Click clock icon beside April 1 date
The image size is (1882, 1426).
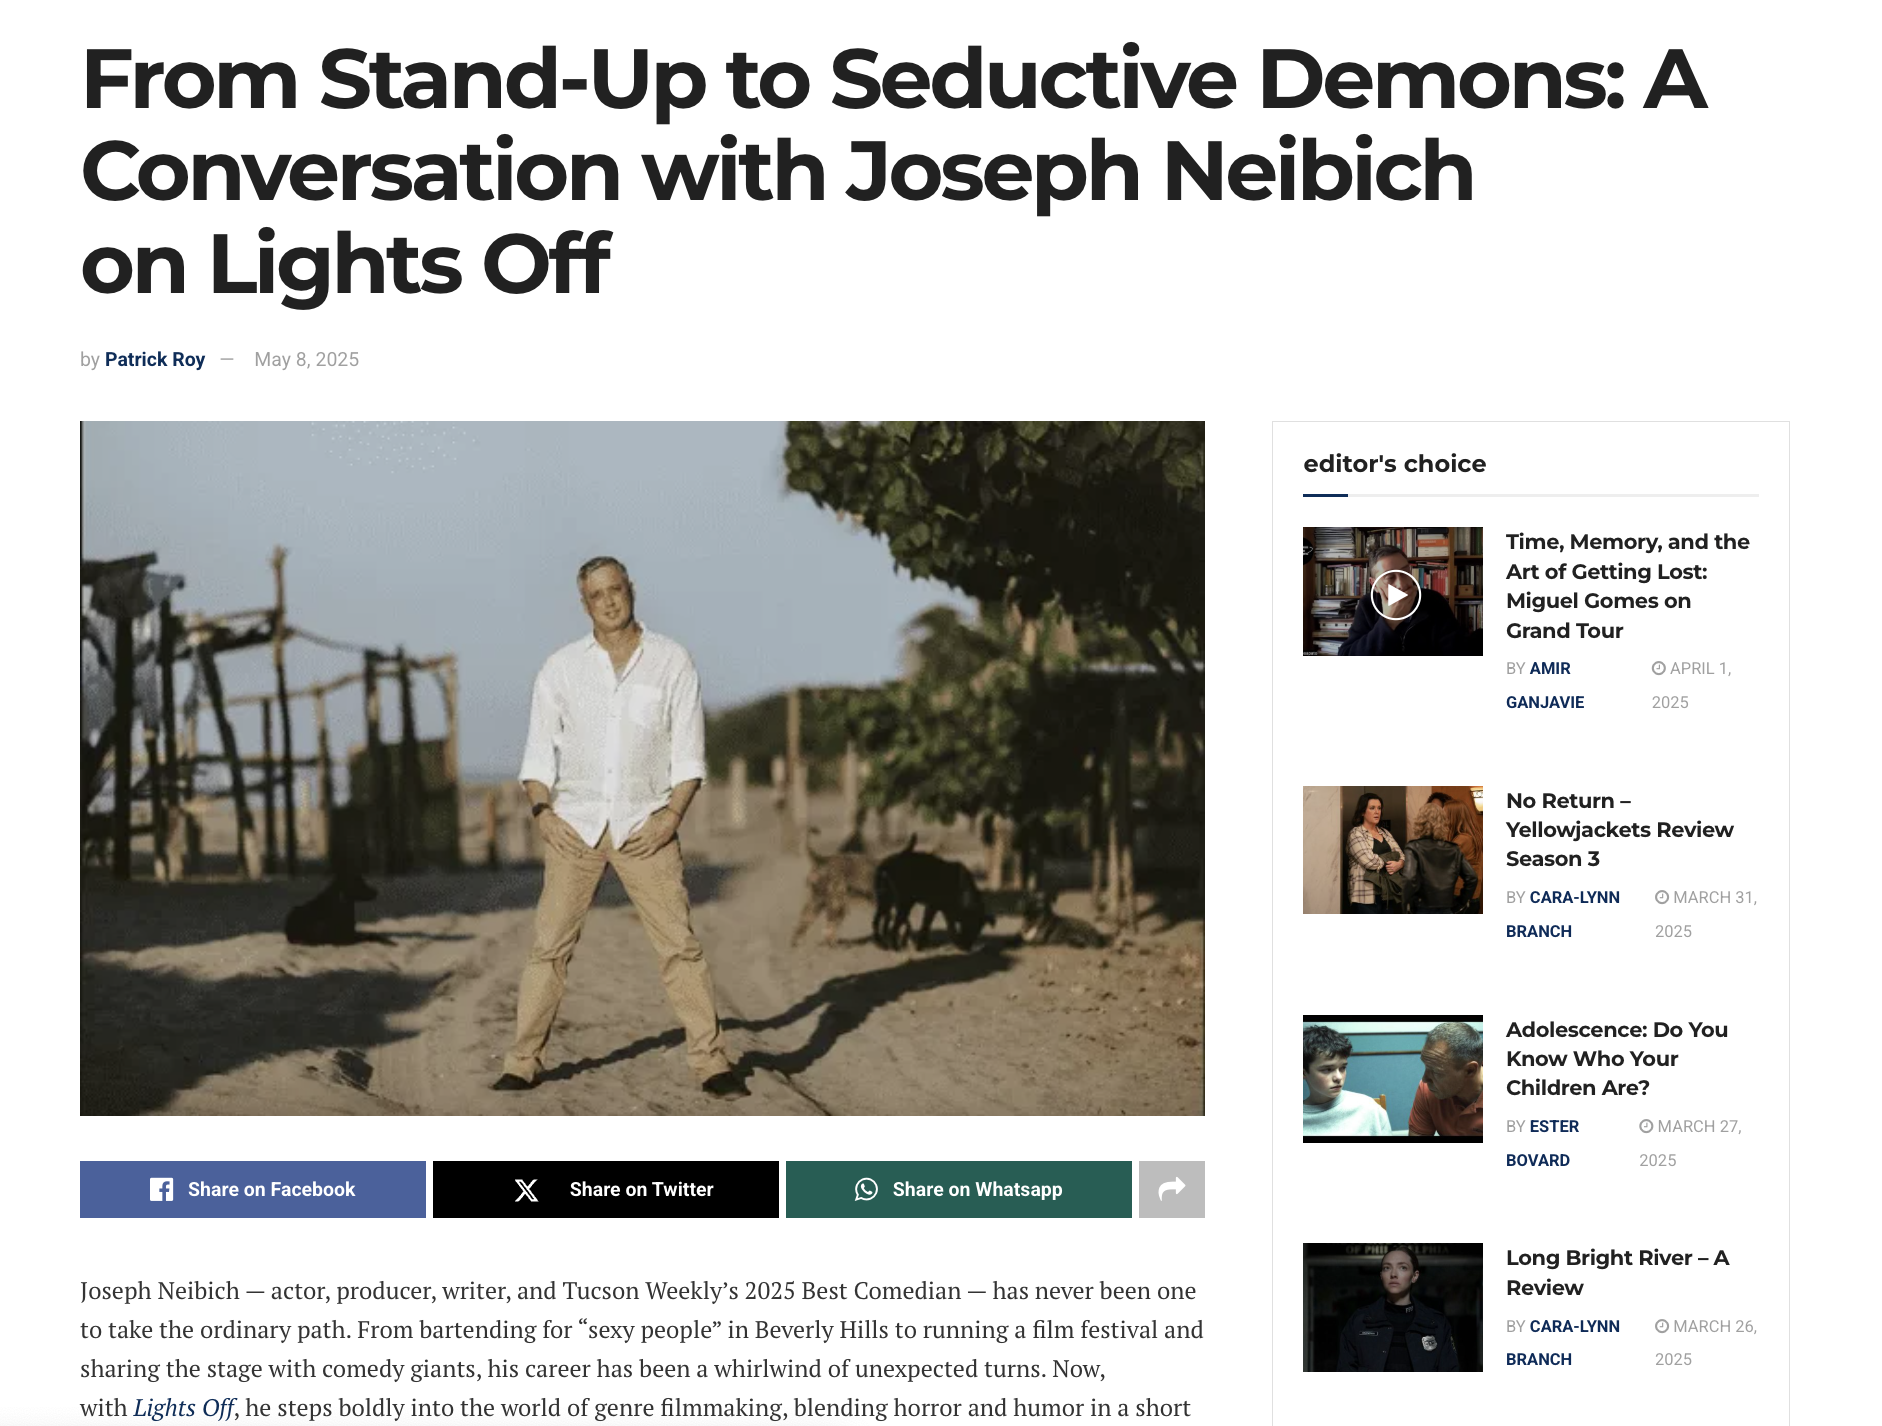(x=1658, y=668)
